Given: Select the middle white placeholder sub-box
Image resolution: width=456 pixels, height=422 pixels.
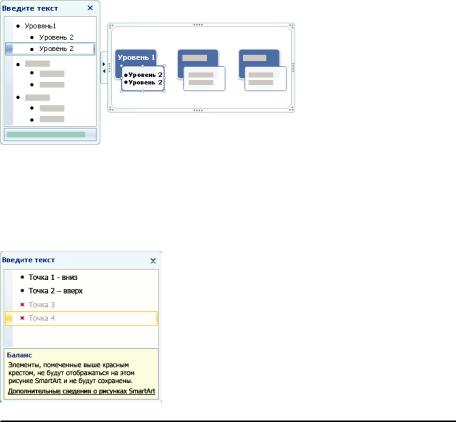Looking at the screenshot, I should [x=204, y=79].
